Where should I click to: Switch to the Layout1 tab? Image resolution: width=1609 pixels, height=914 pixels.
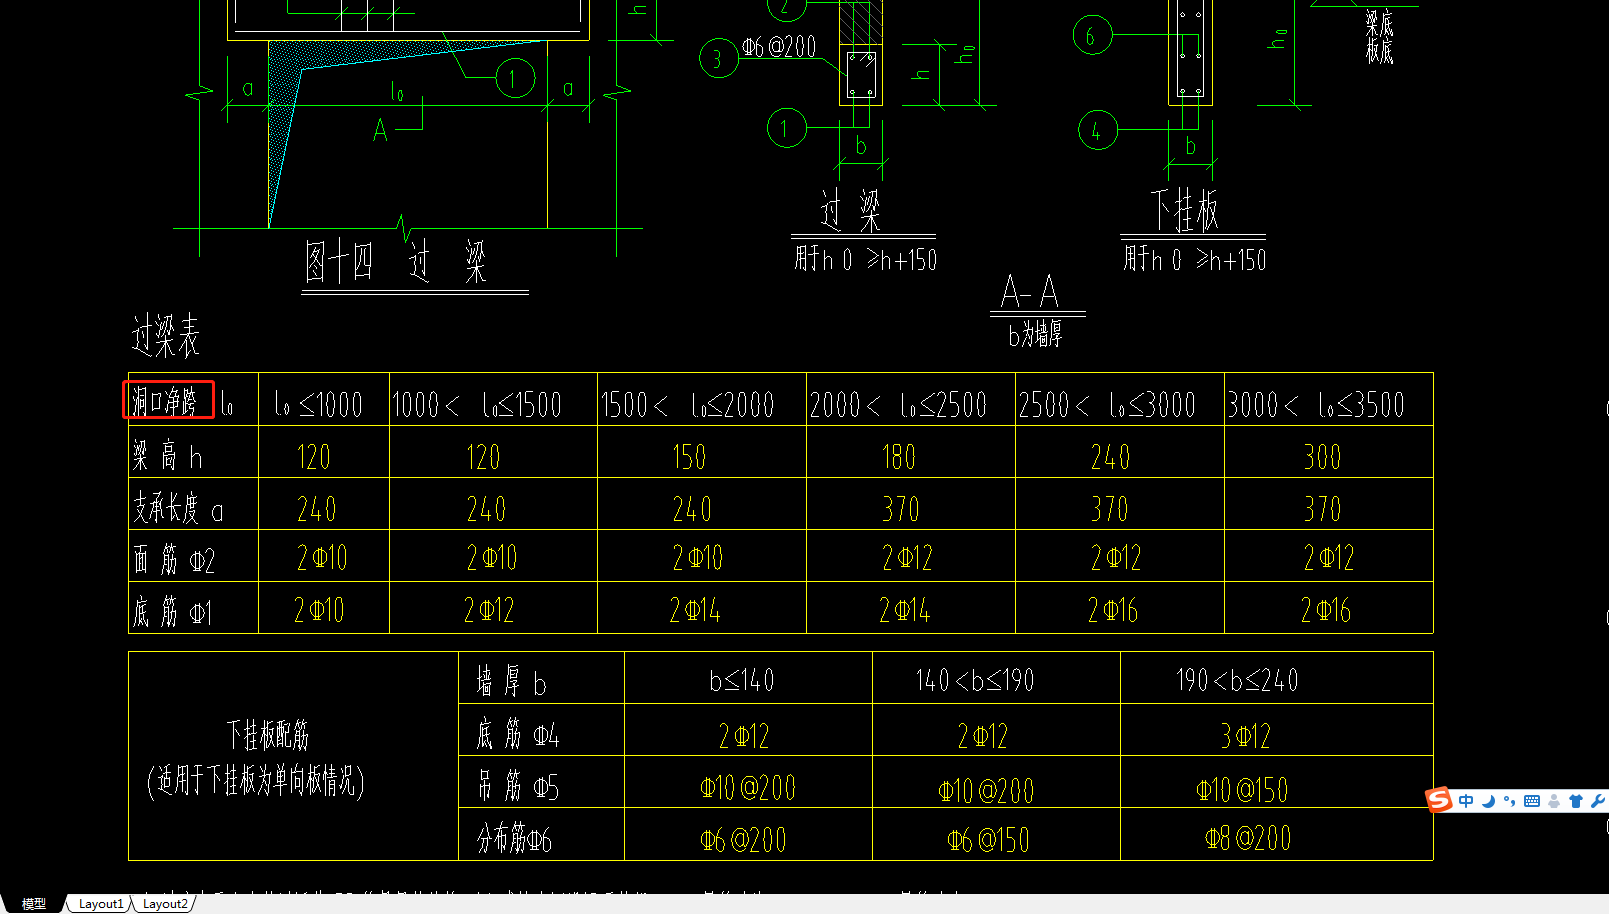(x=101, y=904)
